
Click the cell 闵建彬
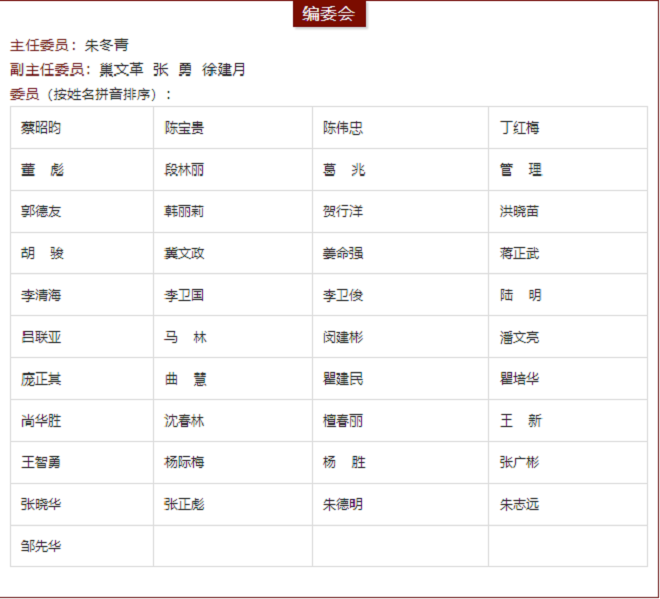click(400, 337)
